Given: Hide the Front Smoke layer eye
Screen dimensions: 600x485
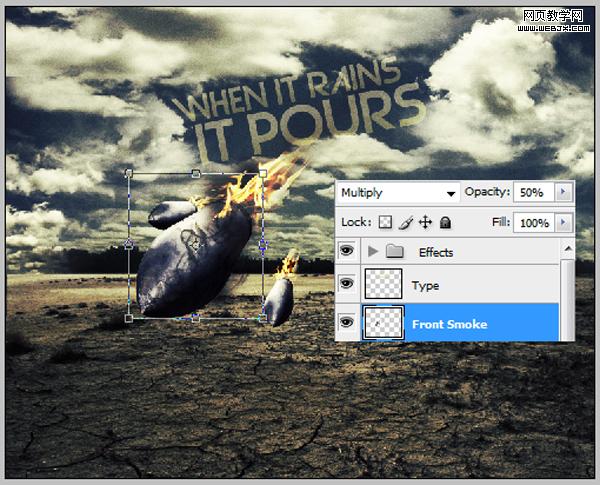Looking at the screenshot, I should [x=347, y=322].
